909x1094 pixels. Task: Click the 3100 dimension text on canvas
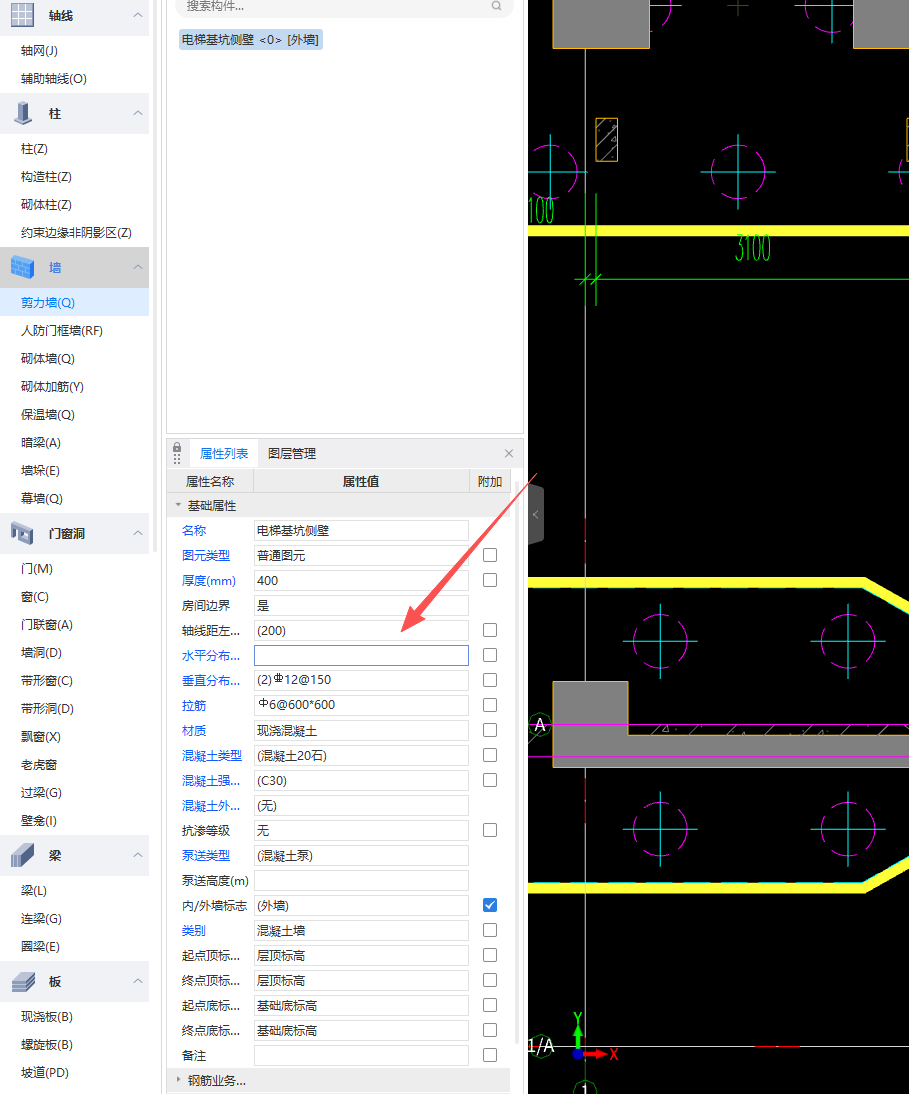coord(753,248)
